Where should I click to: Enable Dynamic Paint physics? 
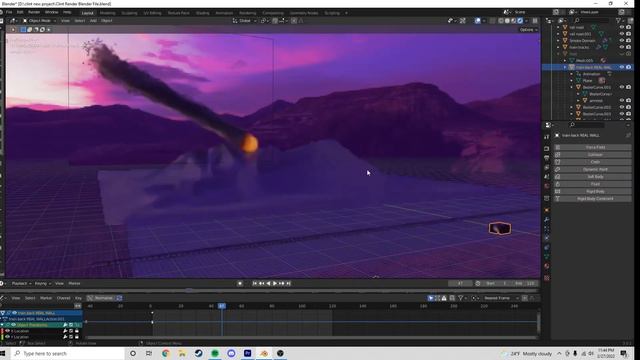(x=593, y=169)
